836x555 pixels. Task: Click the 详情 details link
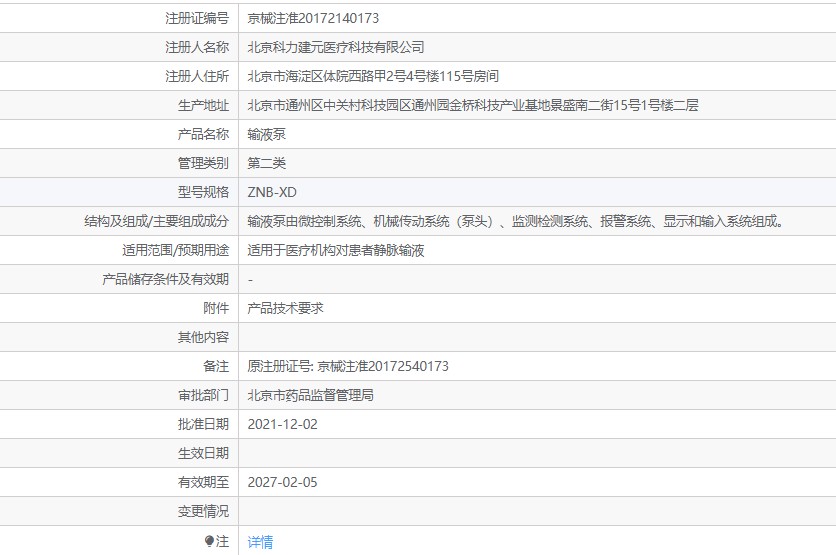[260, 541]
